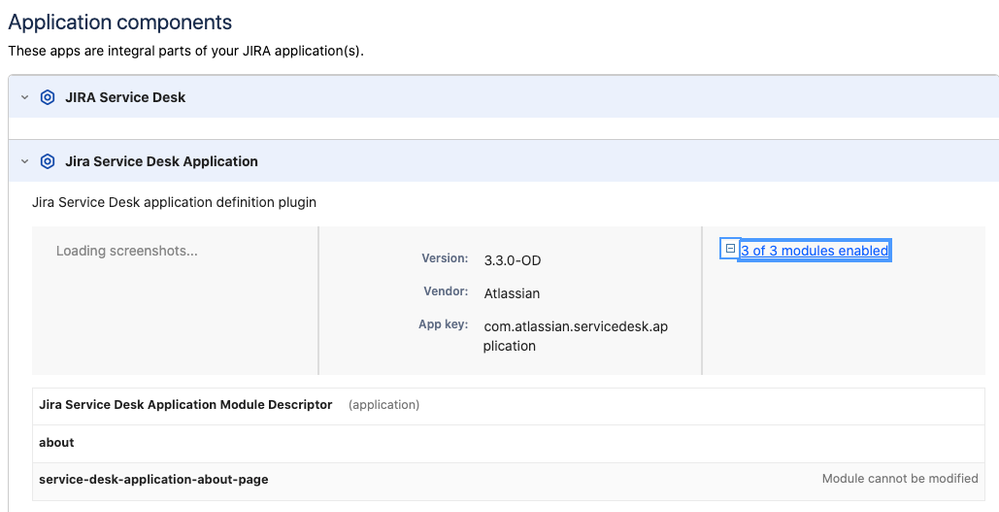Viewport: 999px width, 512px height.
Task: Collapse modules list using the minus icon
Action: click(x=730, y=249)
